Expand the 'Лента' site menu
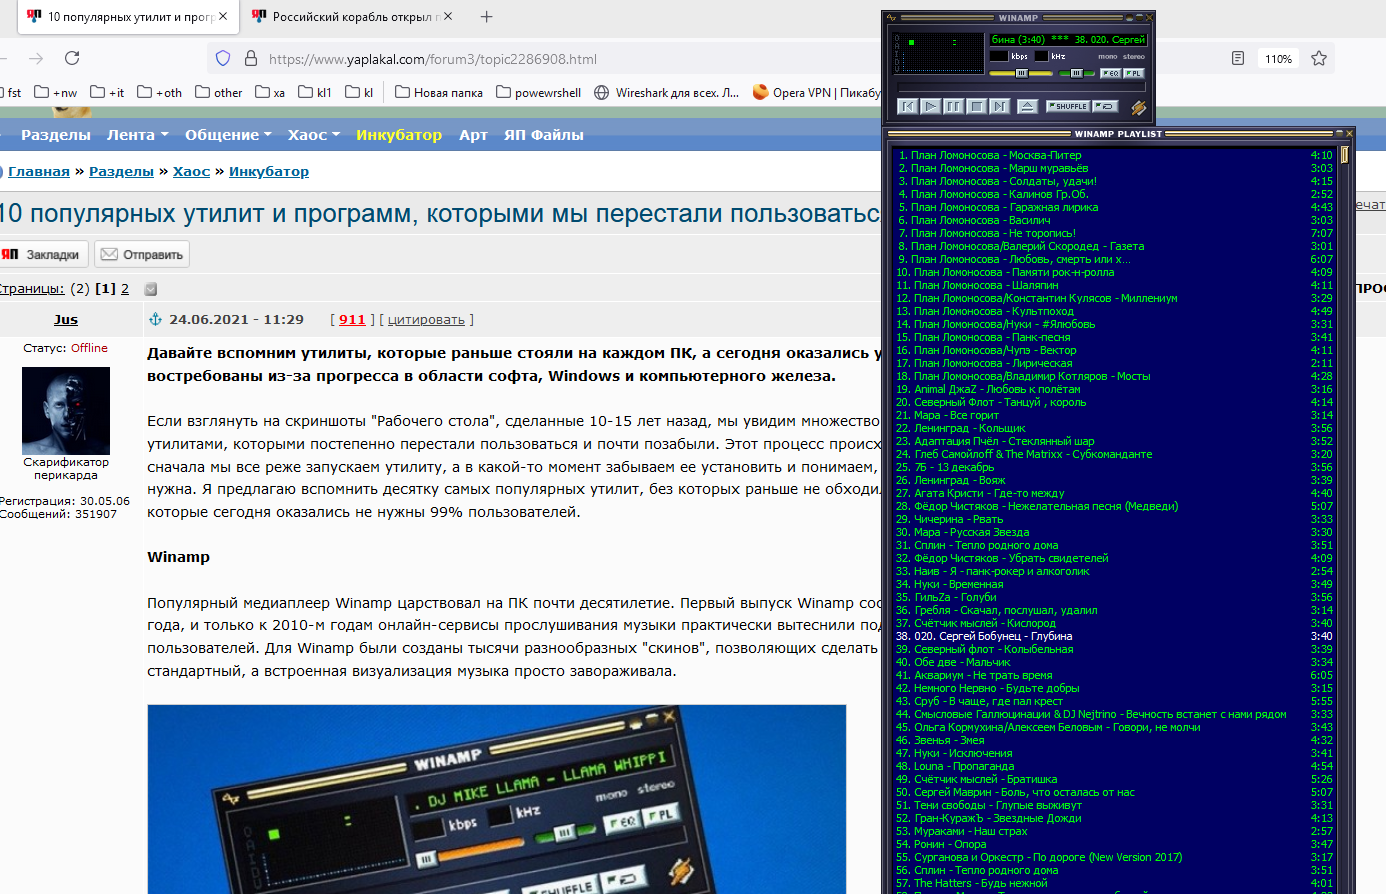The height and width of the screenshot is (894, 1386). click(x=138, y=135)
